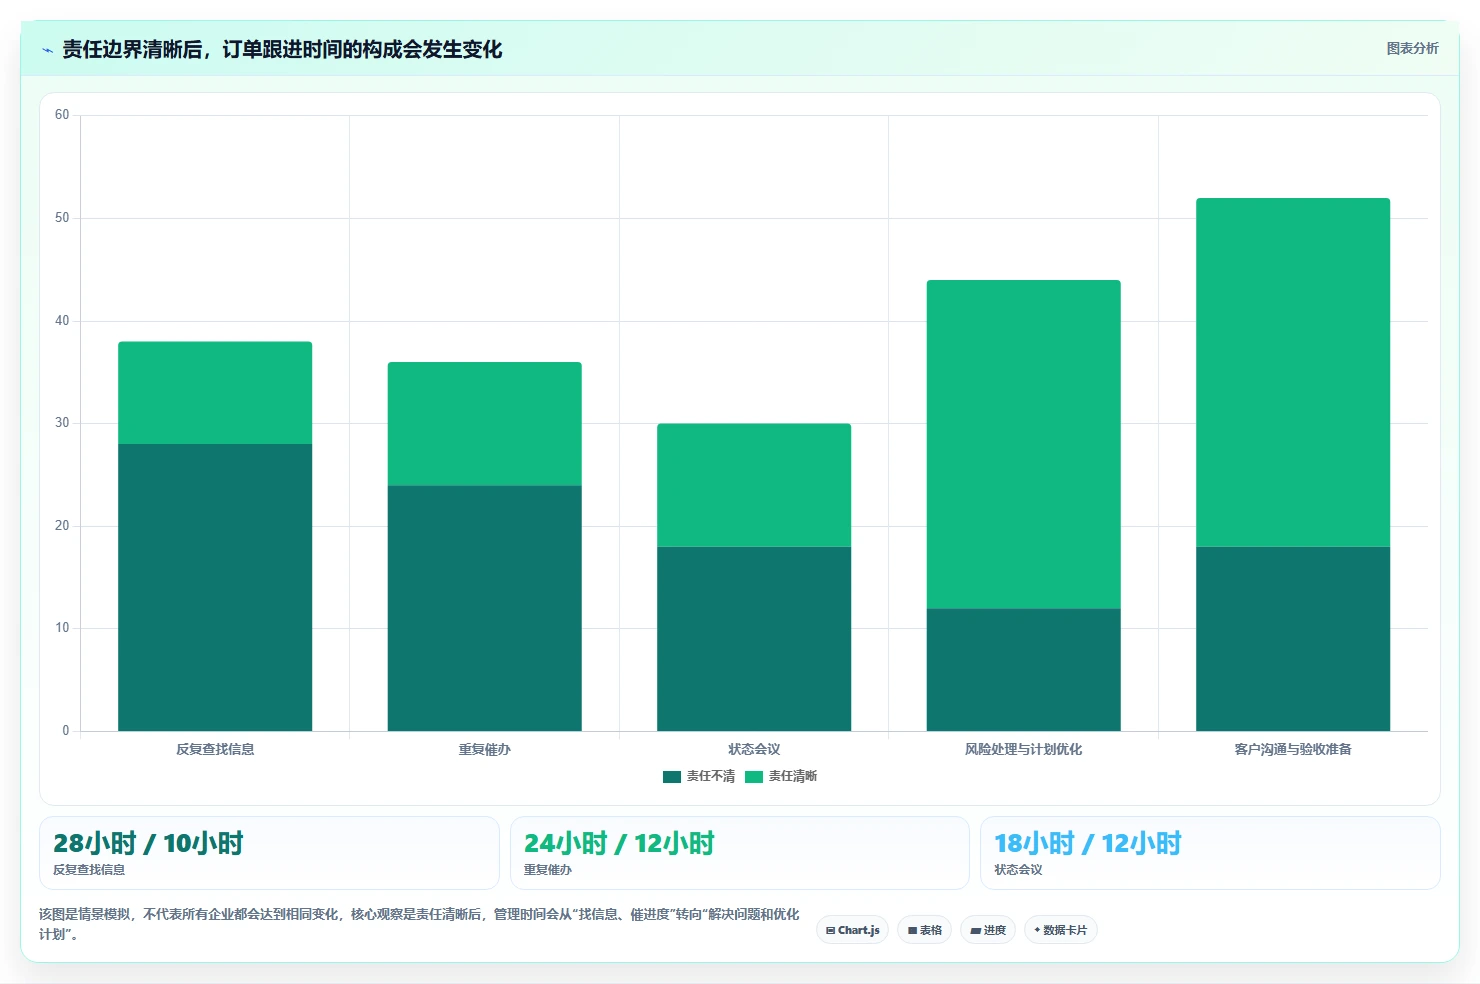Click the 反复查找信息 x-axis label
This screenshot has height=984, width=1480.
215,749
